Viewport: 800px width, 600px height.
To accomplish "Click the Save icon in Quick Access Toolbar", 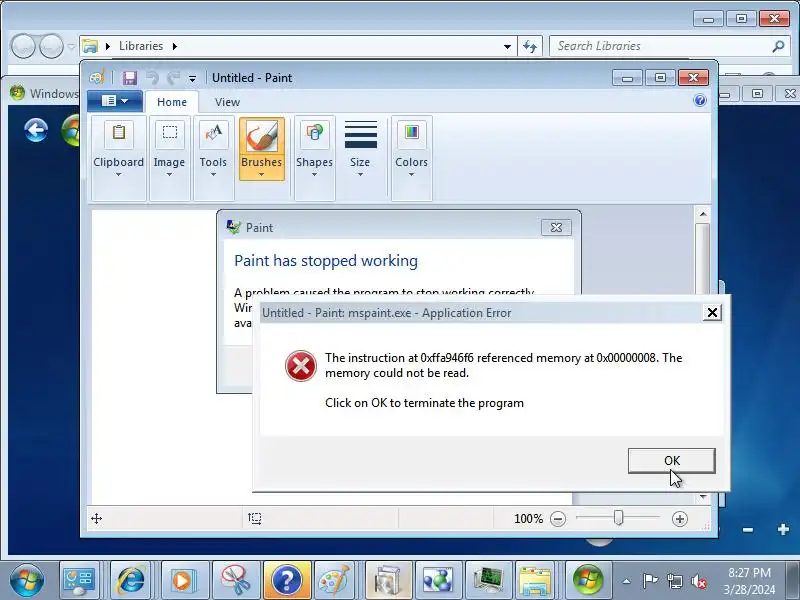I will pos(129,78).
